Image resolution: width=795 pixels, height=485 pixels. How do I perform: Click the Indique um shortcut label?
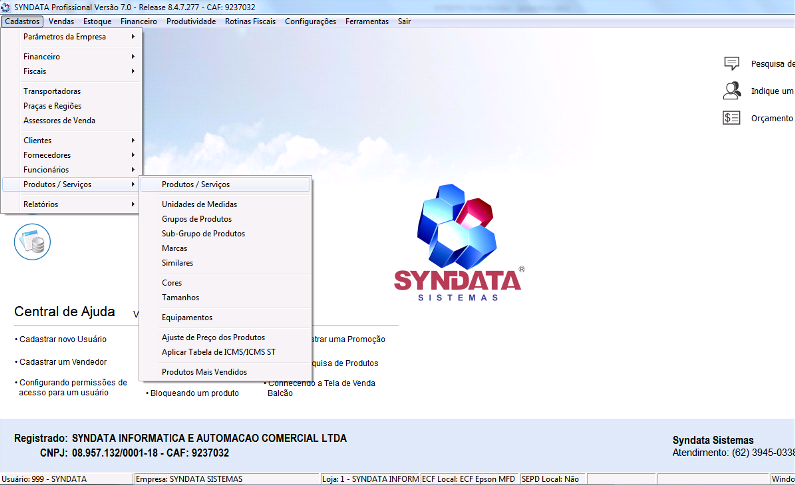point(772,91)
